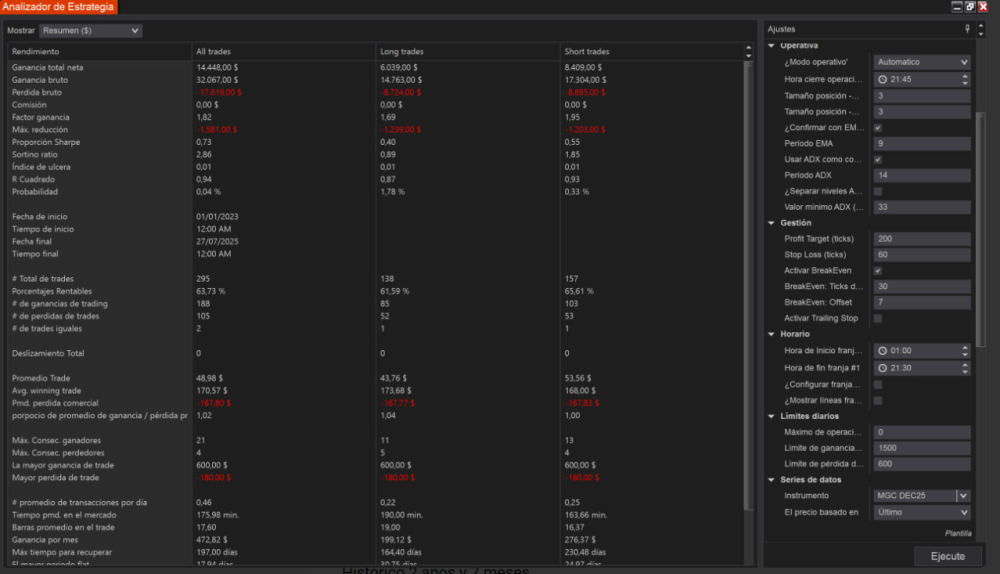1000x574 pixels.
Task: Click the Profit Target (ticks) input field
Action: point(921,239)
